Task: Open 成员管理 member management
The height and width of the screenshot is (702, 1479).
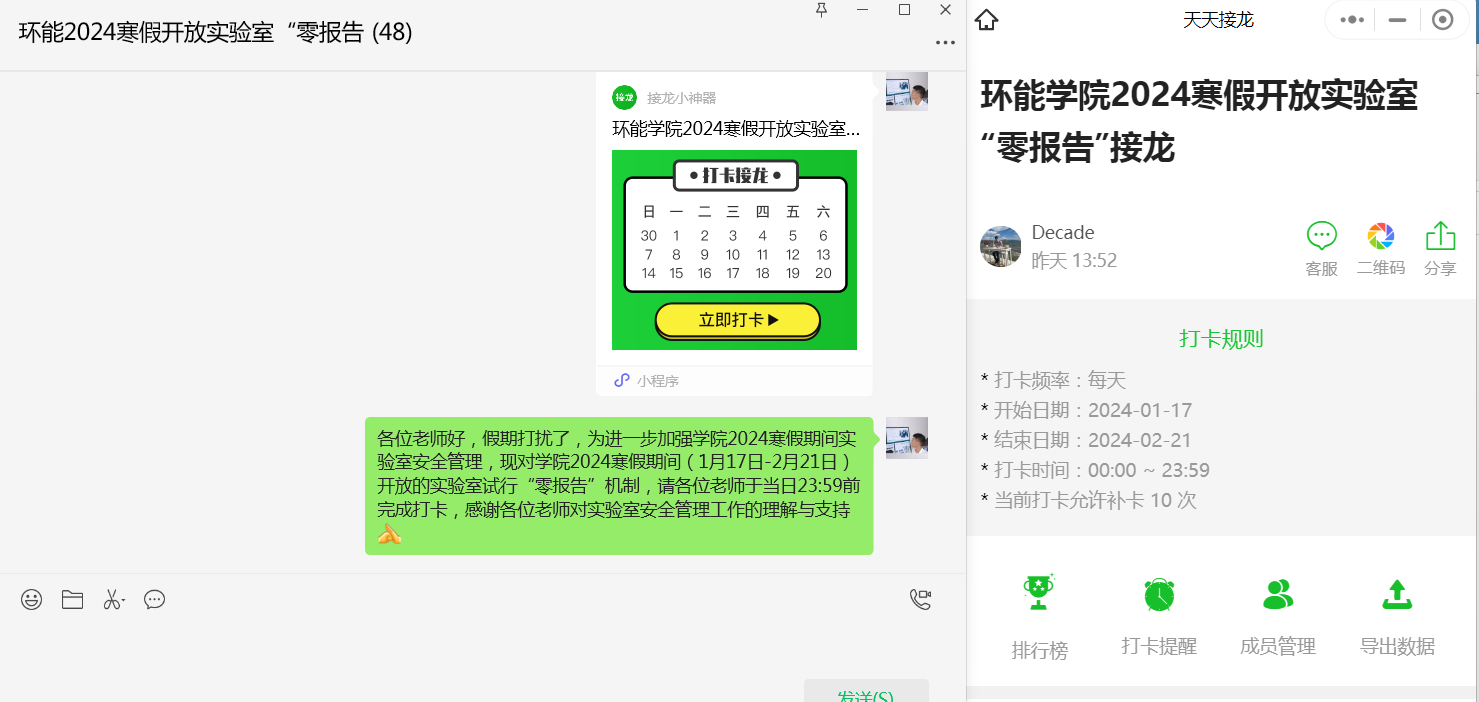Action: 1277,612
